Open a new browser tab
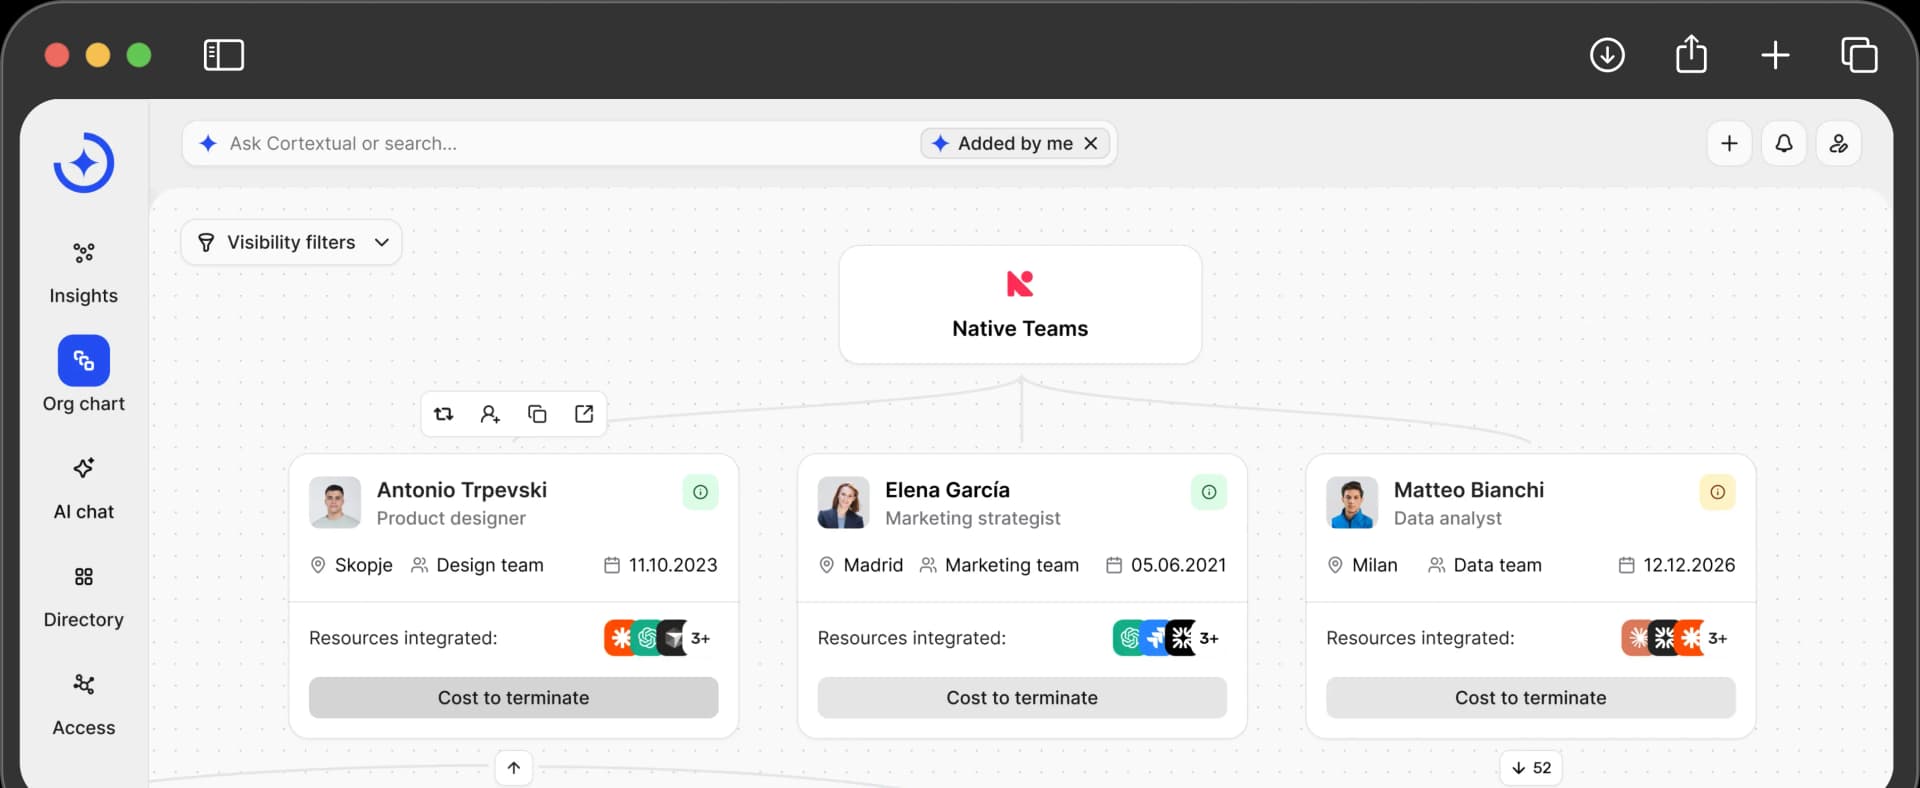This screenshot has width=1920, height=788. tap(1775, 55)
